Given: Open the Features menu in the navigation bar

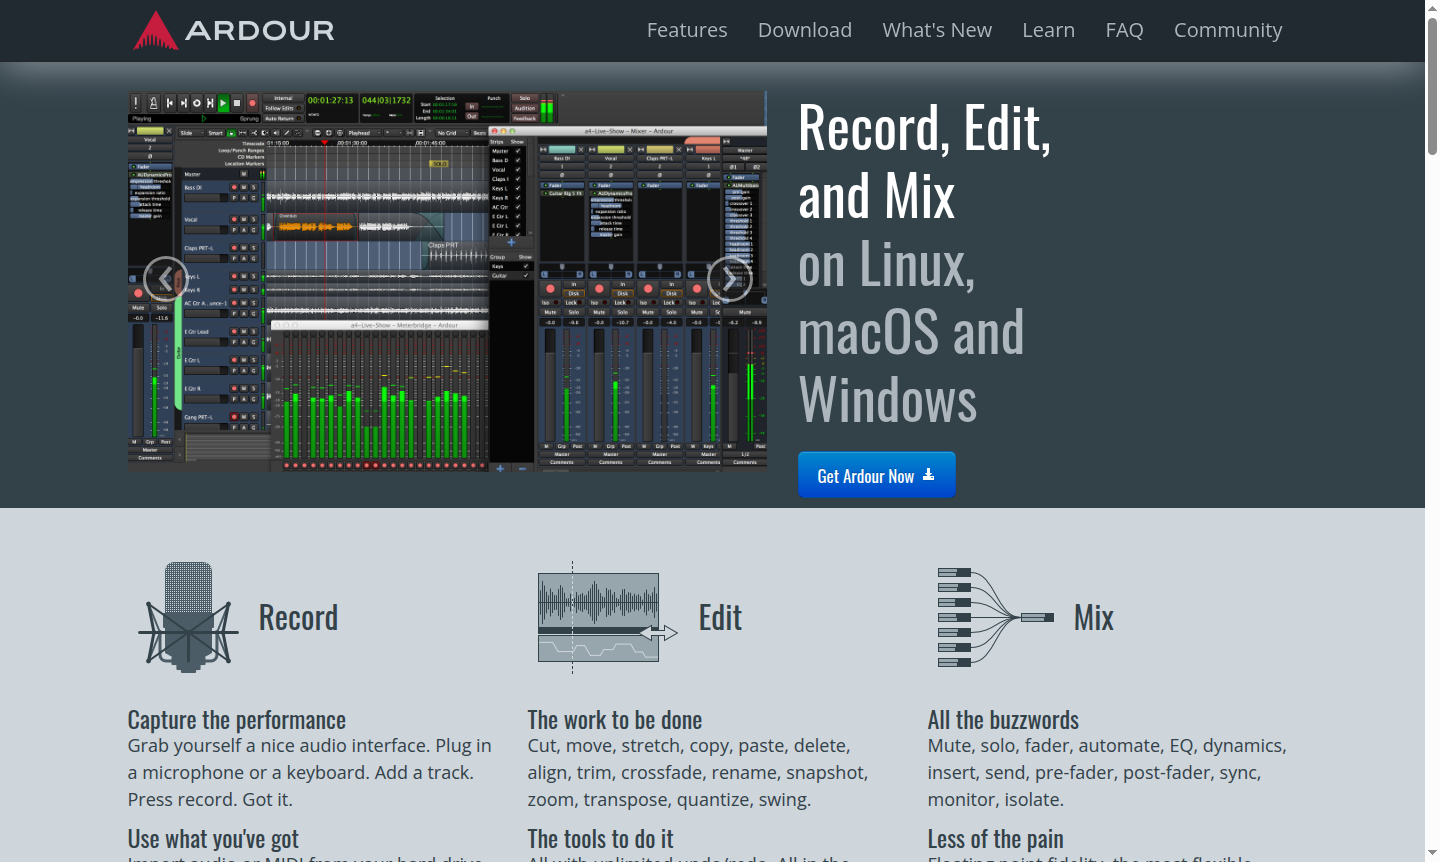Looking at the screenshot, I should point(687,30).
